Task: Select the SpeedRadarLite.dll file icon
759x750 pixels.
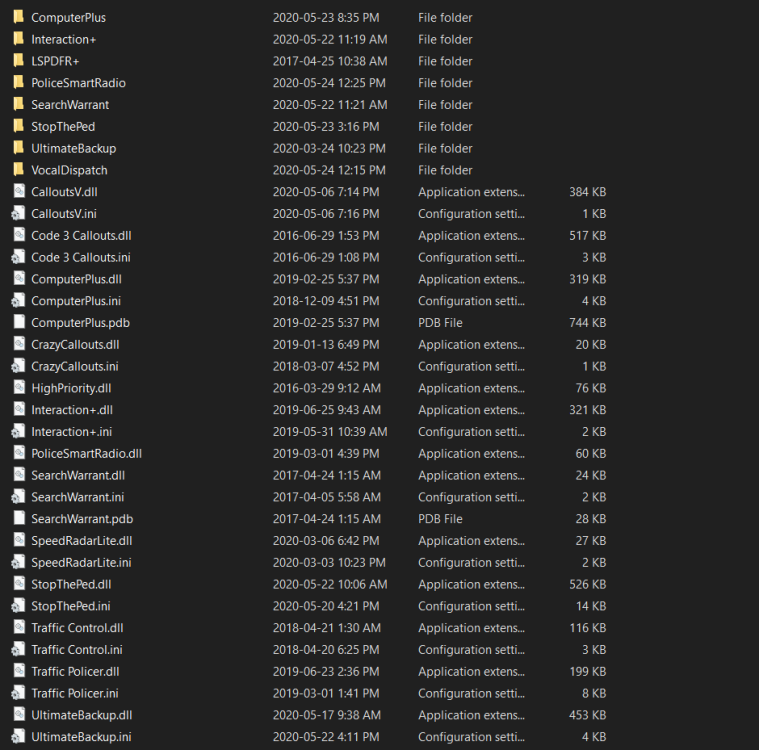Action: pos(19,540)
